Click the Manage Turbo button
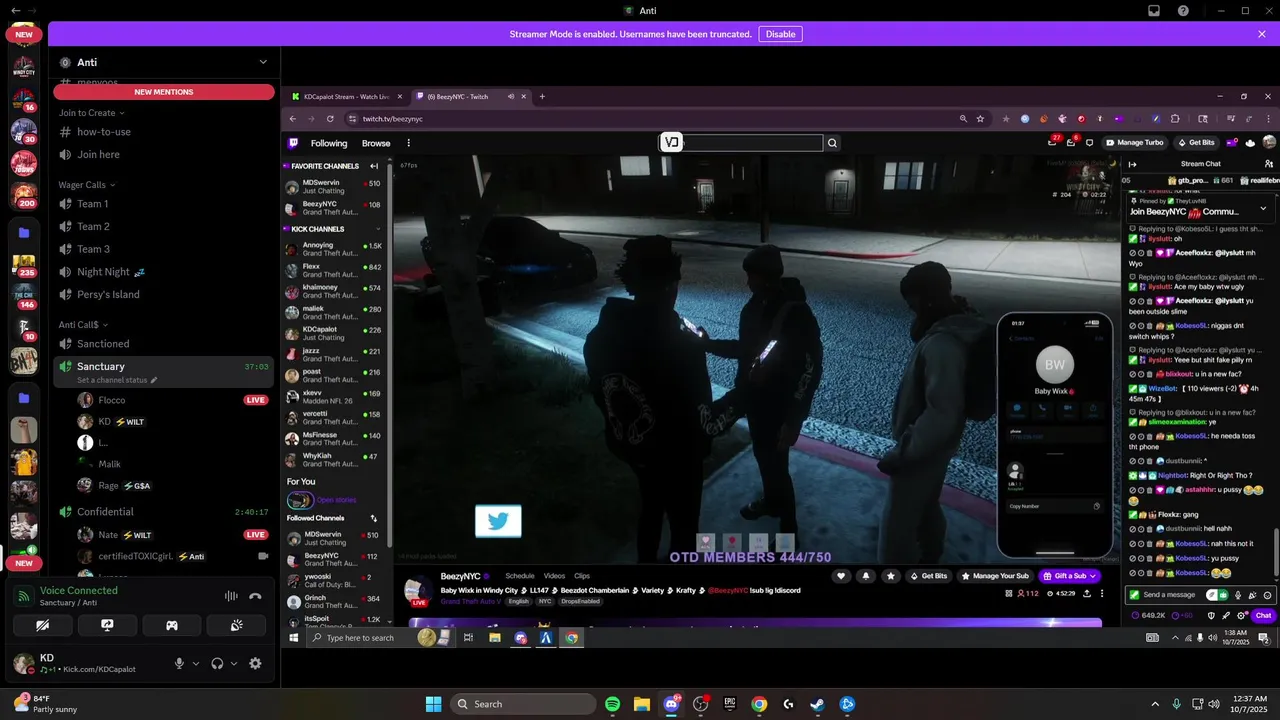Image resolution: width=1280 pixels, height=720 pixels. [1135, 143]
